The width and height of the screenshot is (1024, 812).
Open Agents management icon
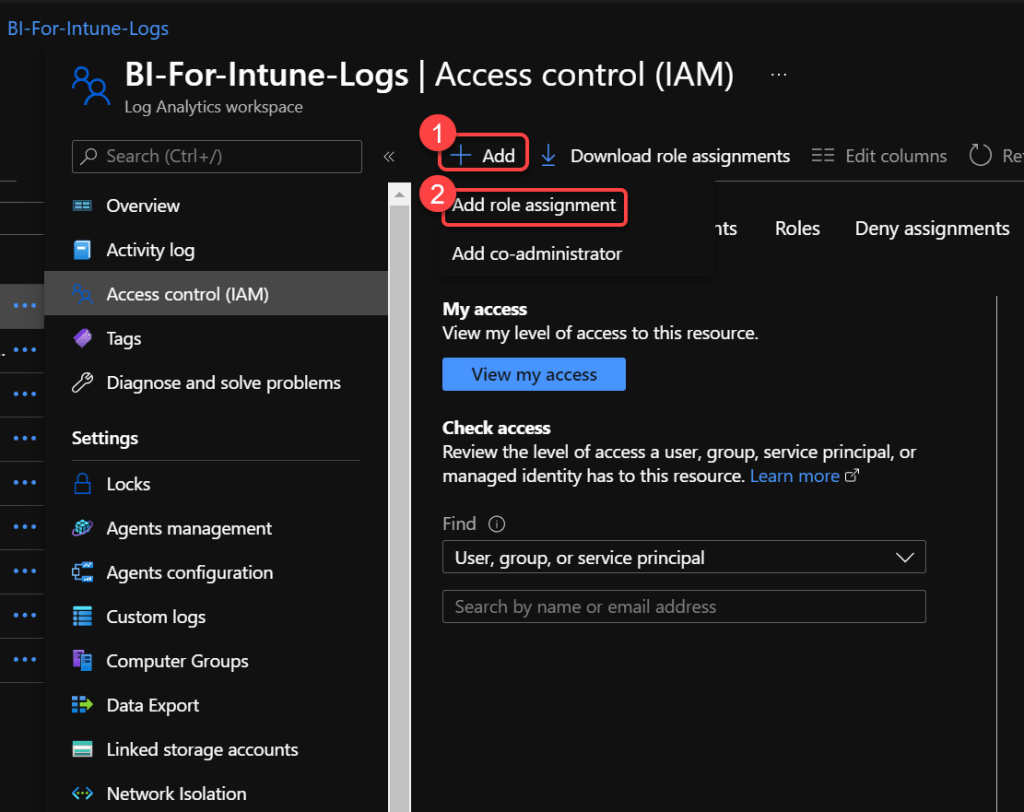(82, 528)
